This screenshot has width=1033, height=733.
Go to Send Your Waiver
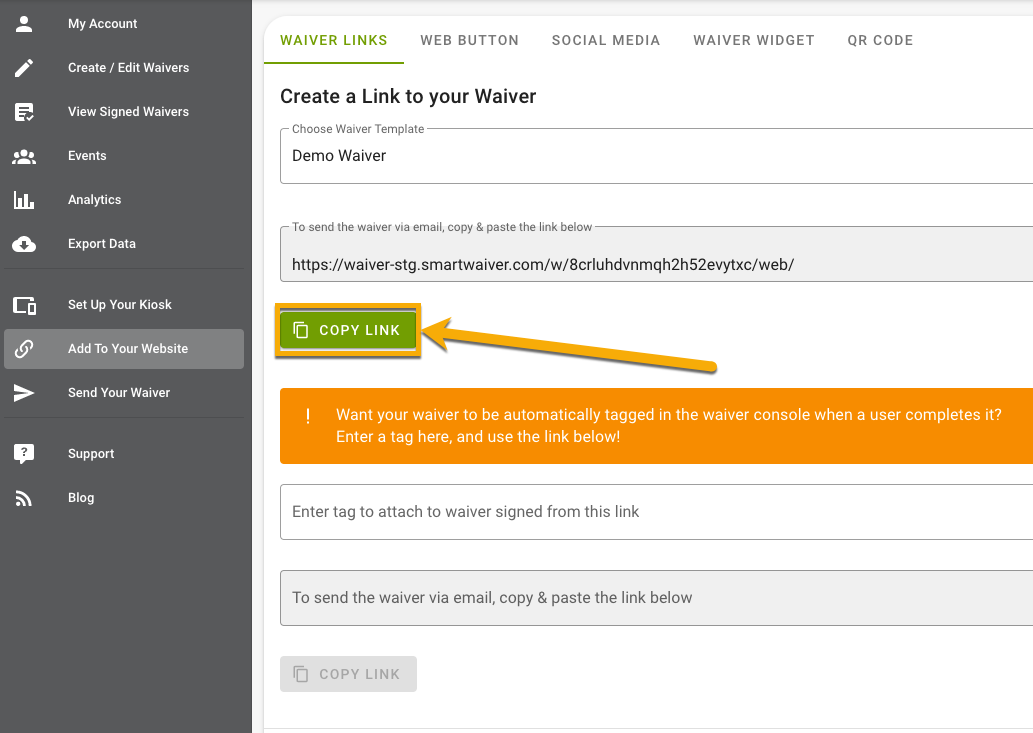pos(124,393)
